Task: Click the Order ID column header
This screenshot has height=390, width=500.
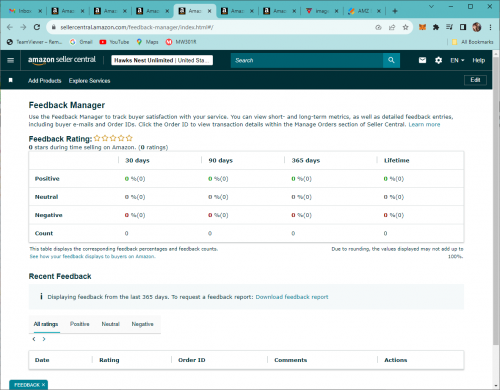Action: (192, 360)
